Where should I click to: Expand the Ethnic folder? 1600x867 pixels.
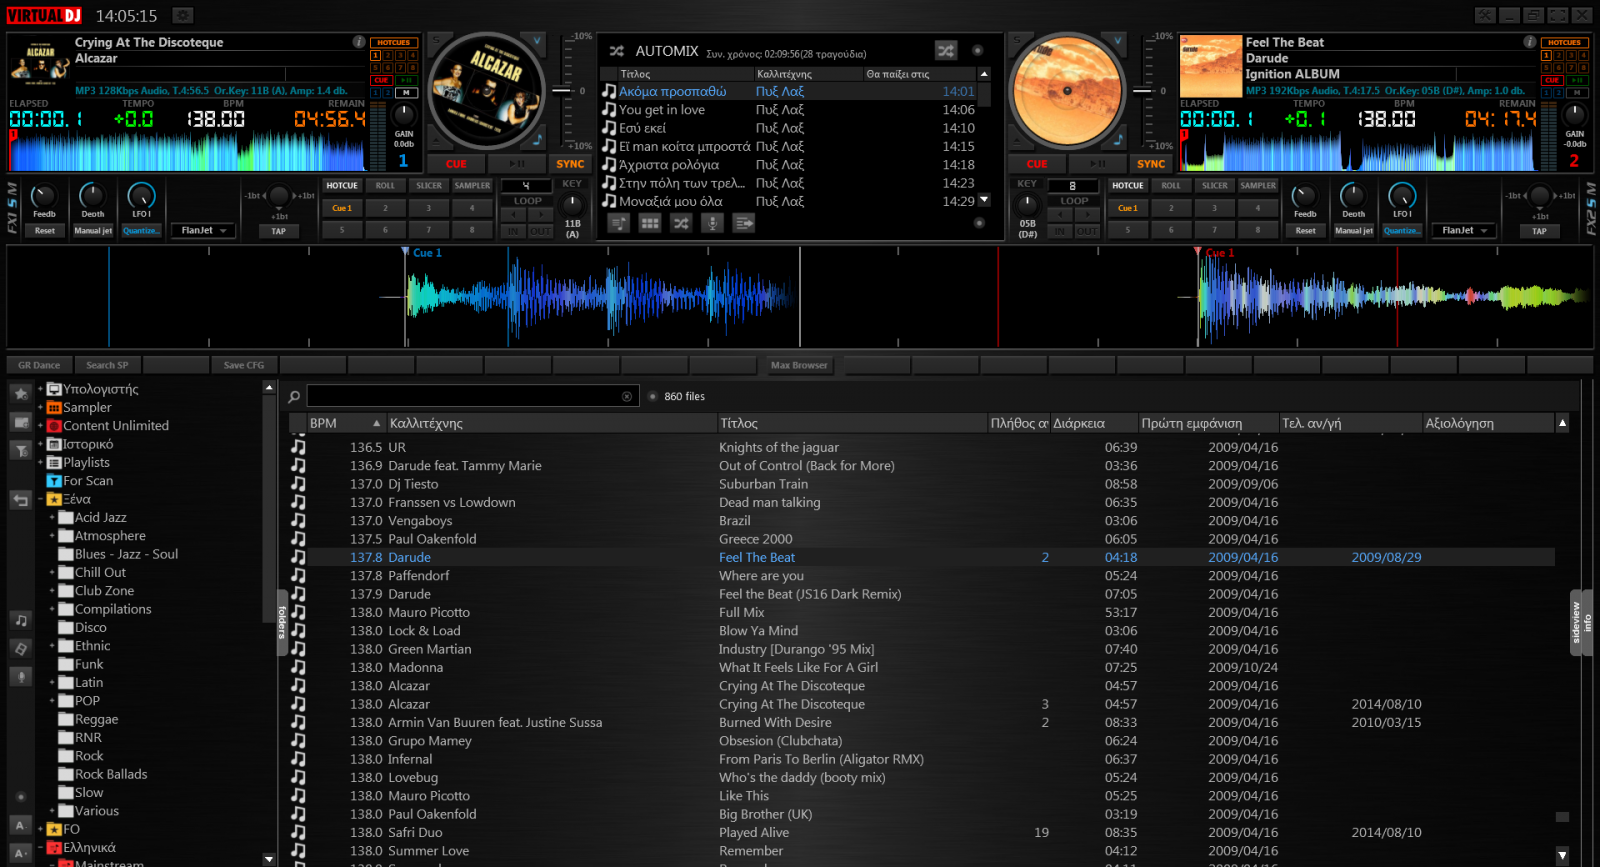pos(52,646)
